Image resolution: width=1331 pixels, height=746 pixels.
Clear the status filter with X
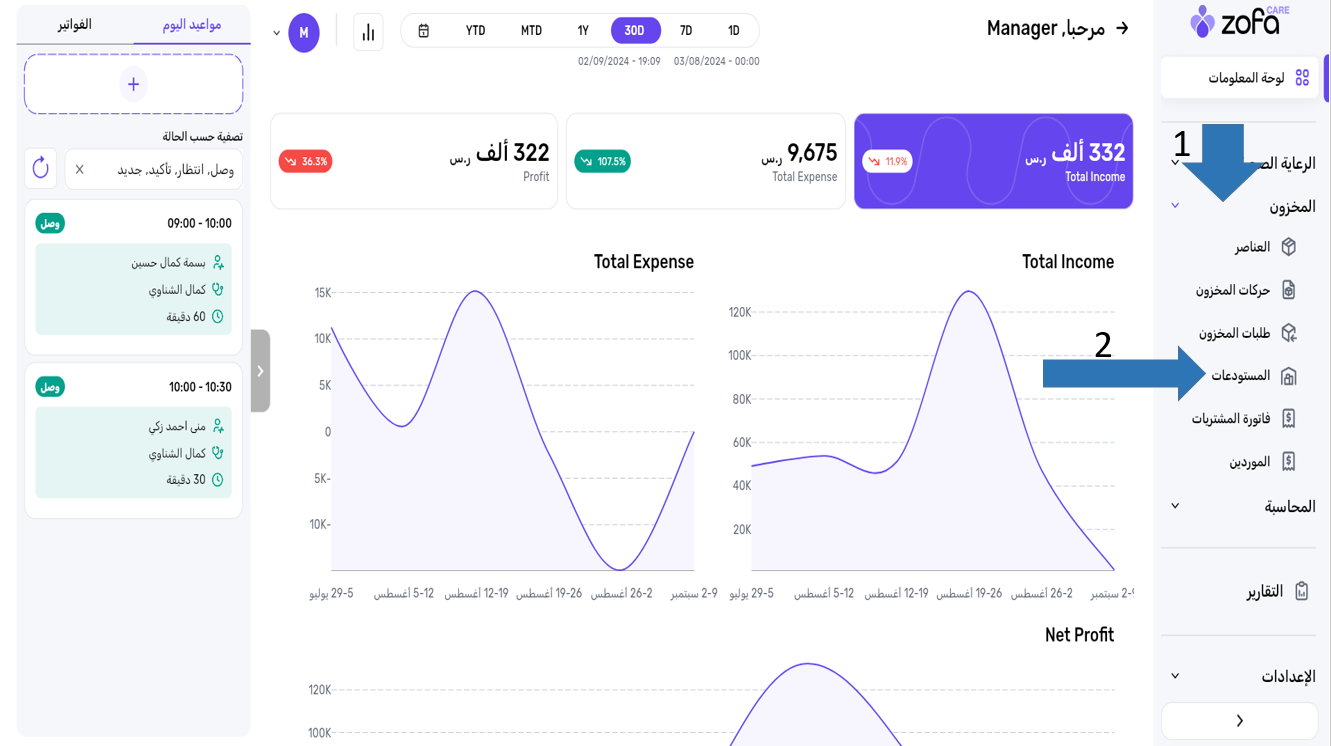[x=80, y=170]
